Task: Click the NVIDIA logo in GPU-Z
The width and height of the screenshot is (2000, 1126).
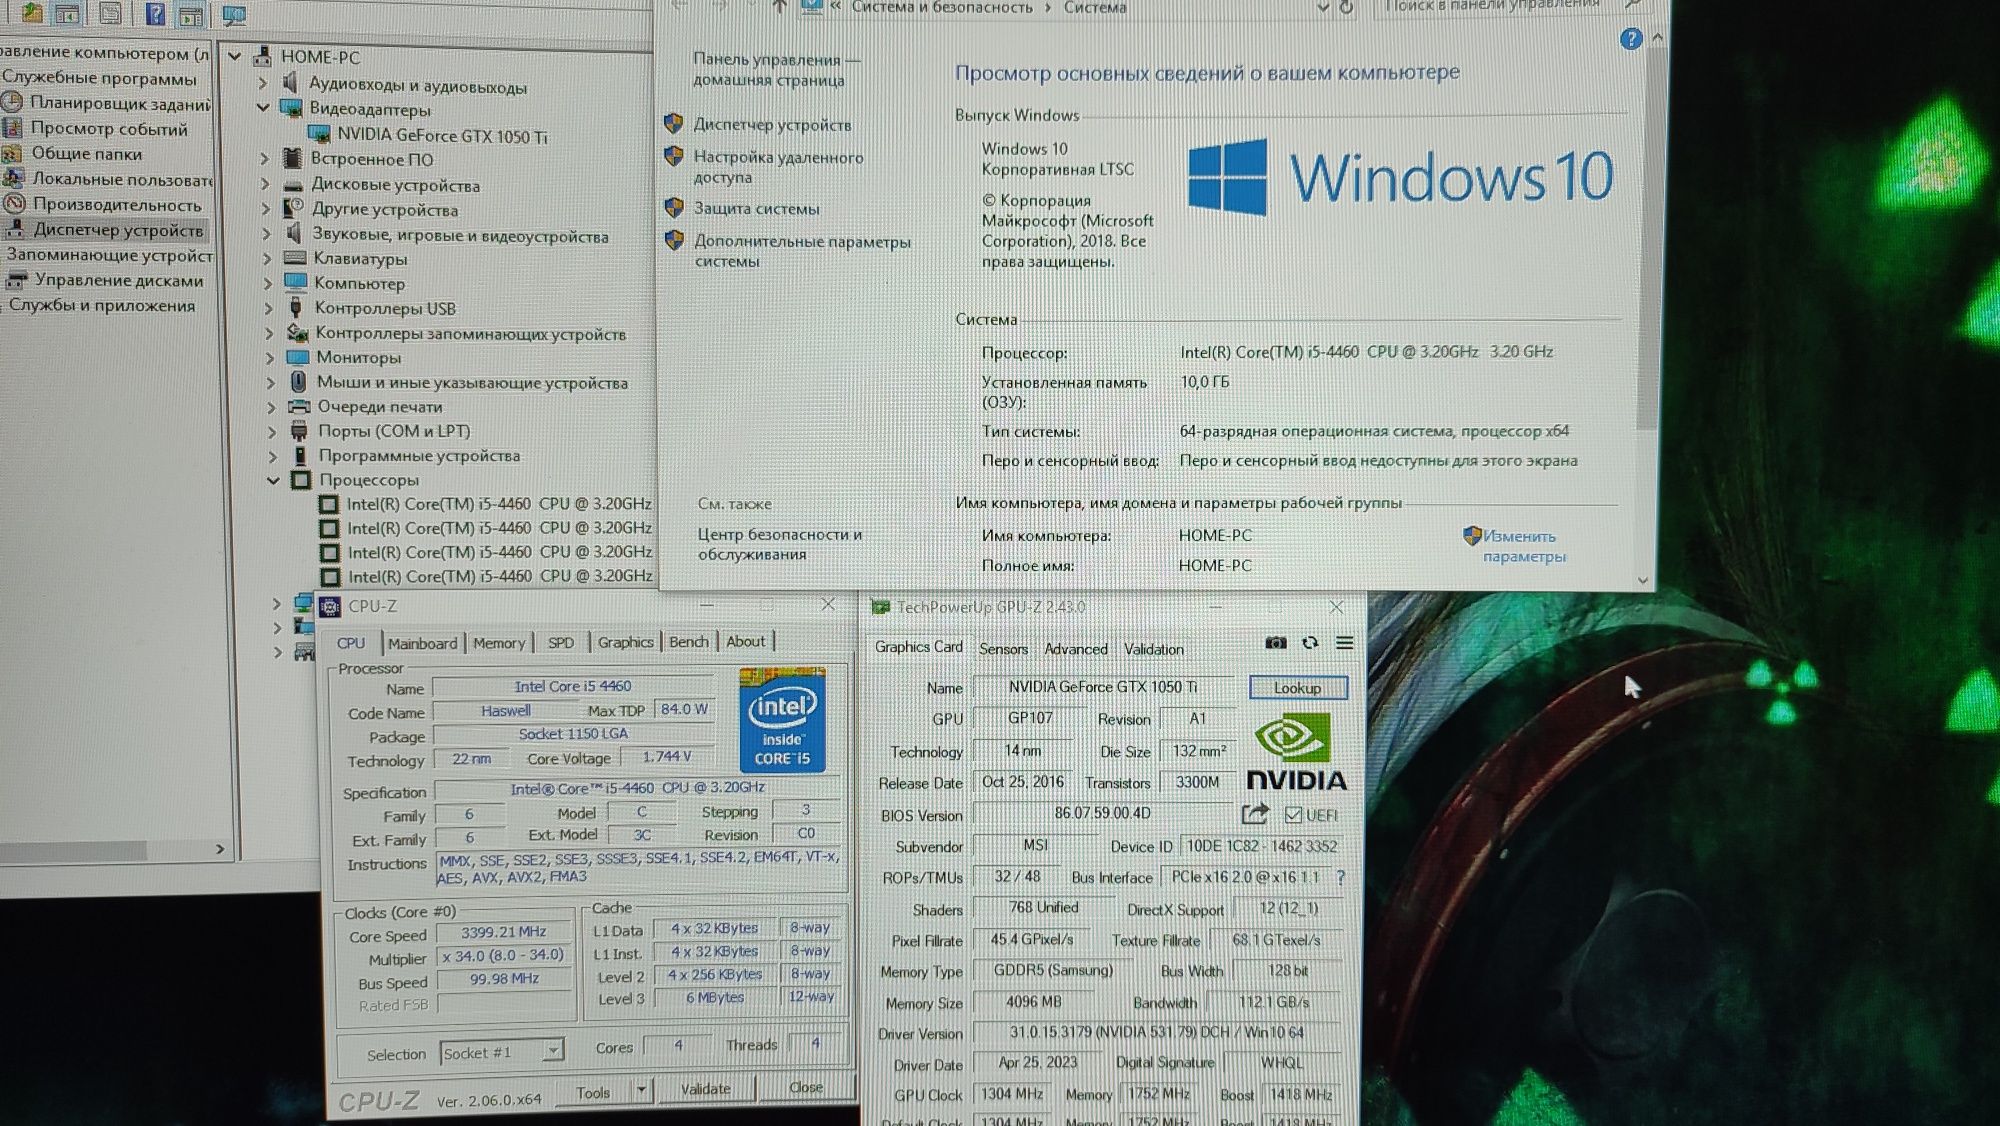Action: [1296, 750]
